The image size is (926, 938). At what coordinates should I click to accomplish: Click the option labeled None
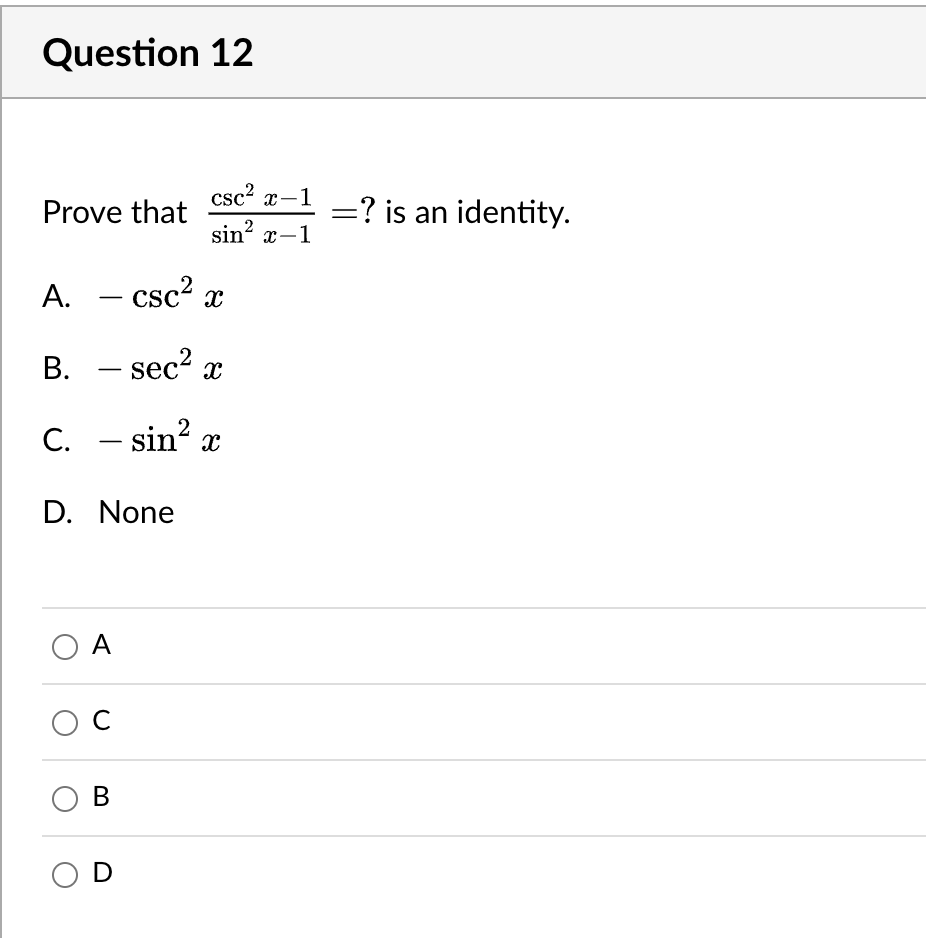click(x=136, y=511)
